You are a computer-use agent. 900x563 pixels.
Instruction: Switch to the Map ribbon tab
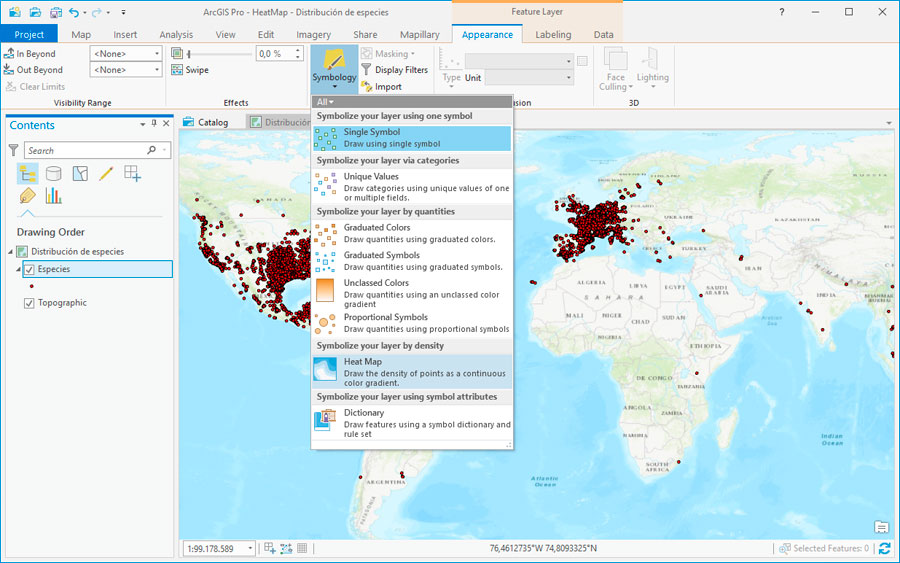tap(81, 34)
